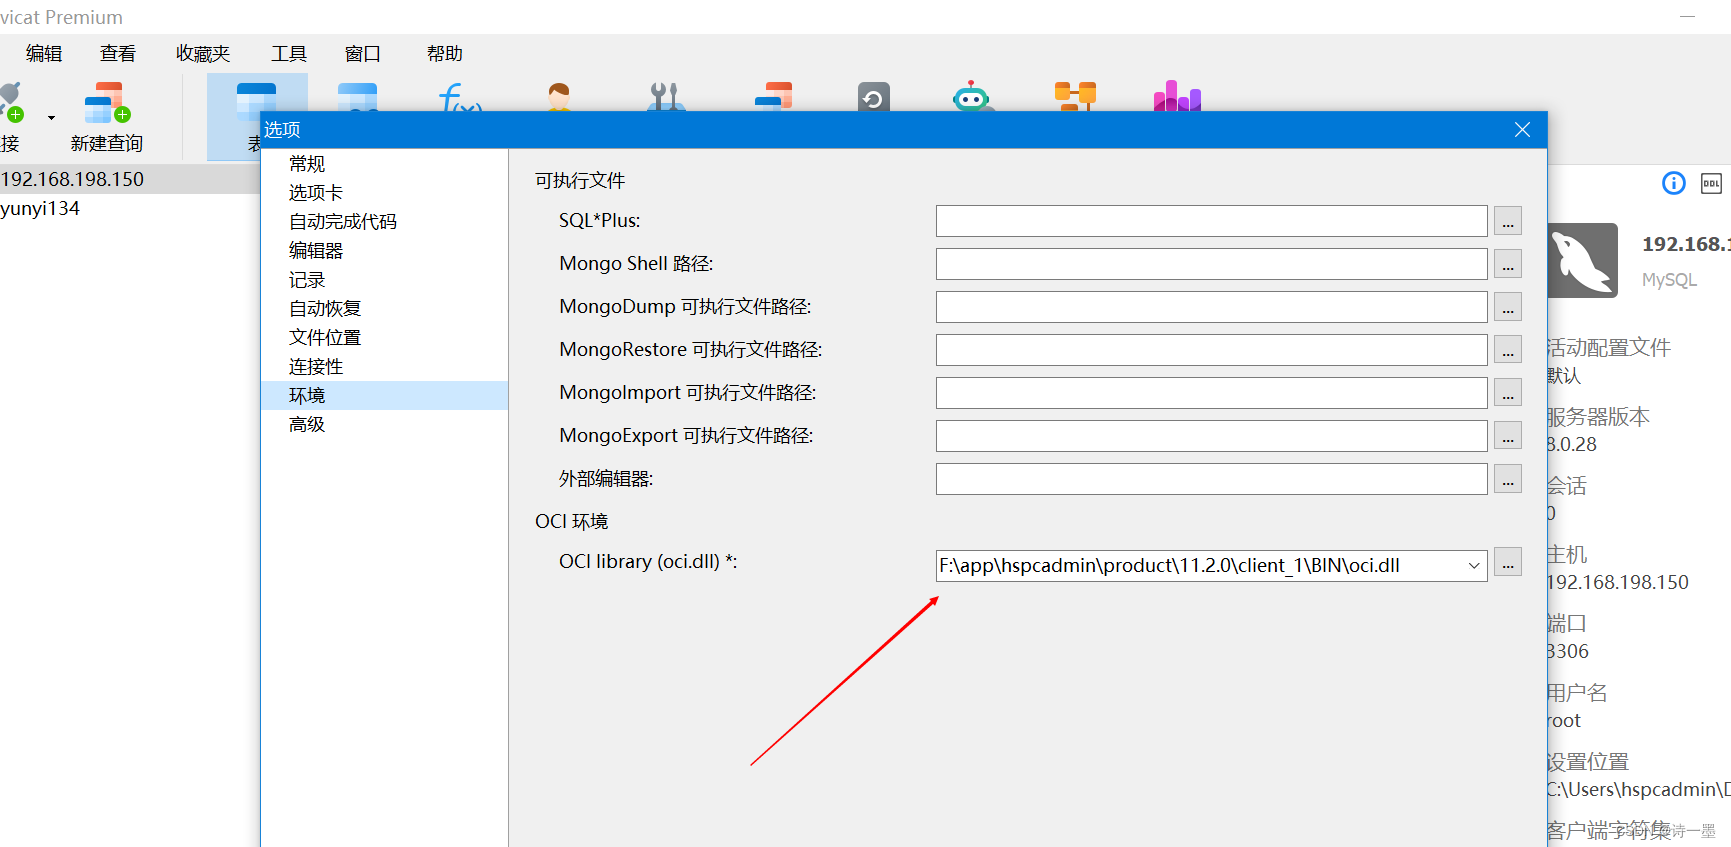Screen dimensions: 1731x847
Task: Click the info icon in right panel
Action: pyautogui.click(x=1674, y=183)
